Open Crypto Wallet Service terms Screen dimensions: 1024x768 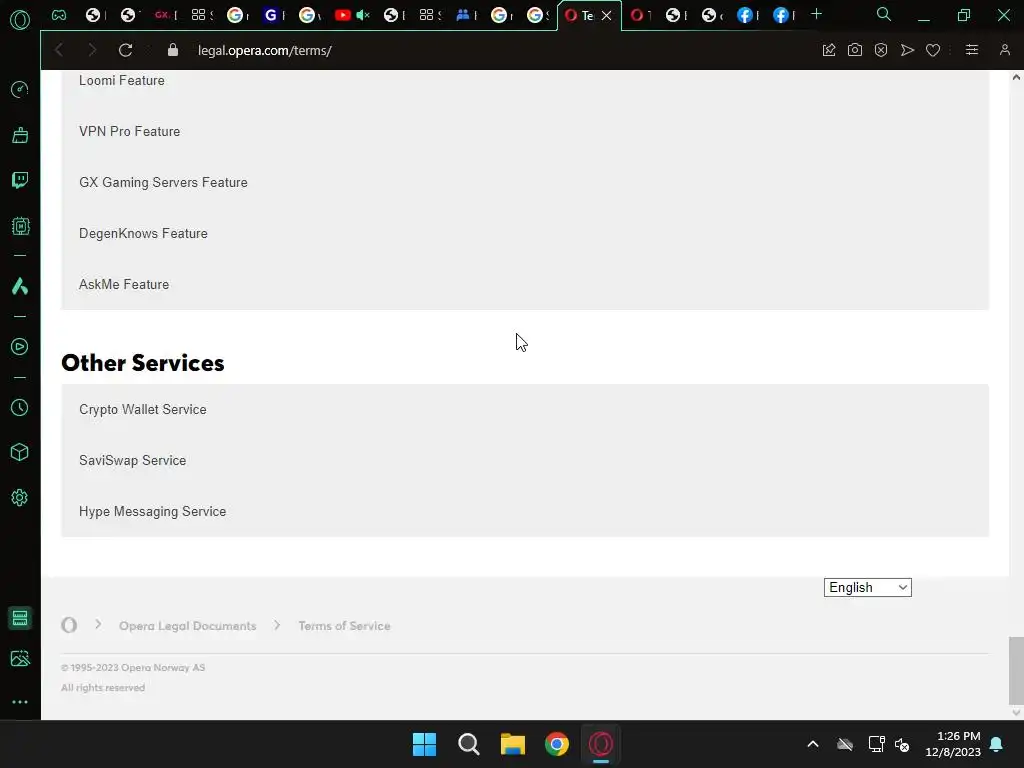point(142,409)
